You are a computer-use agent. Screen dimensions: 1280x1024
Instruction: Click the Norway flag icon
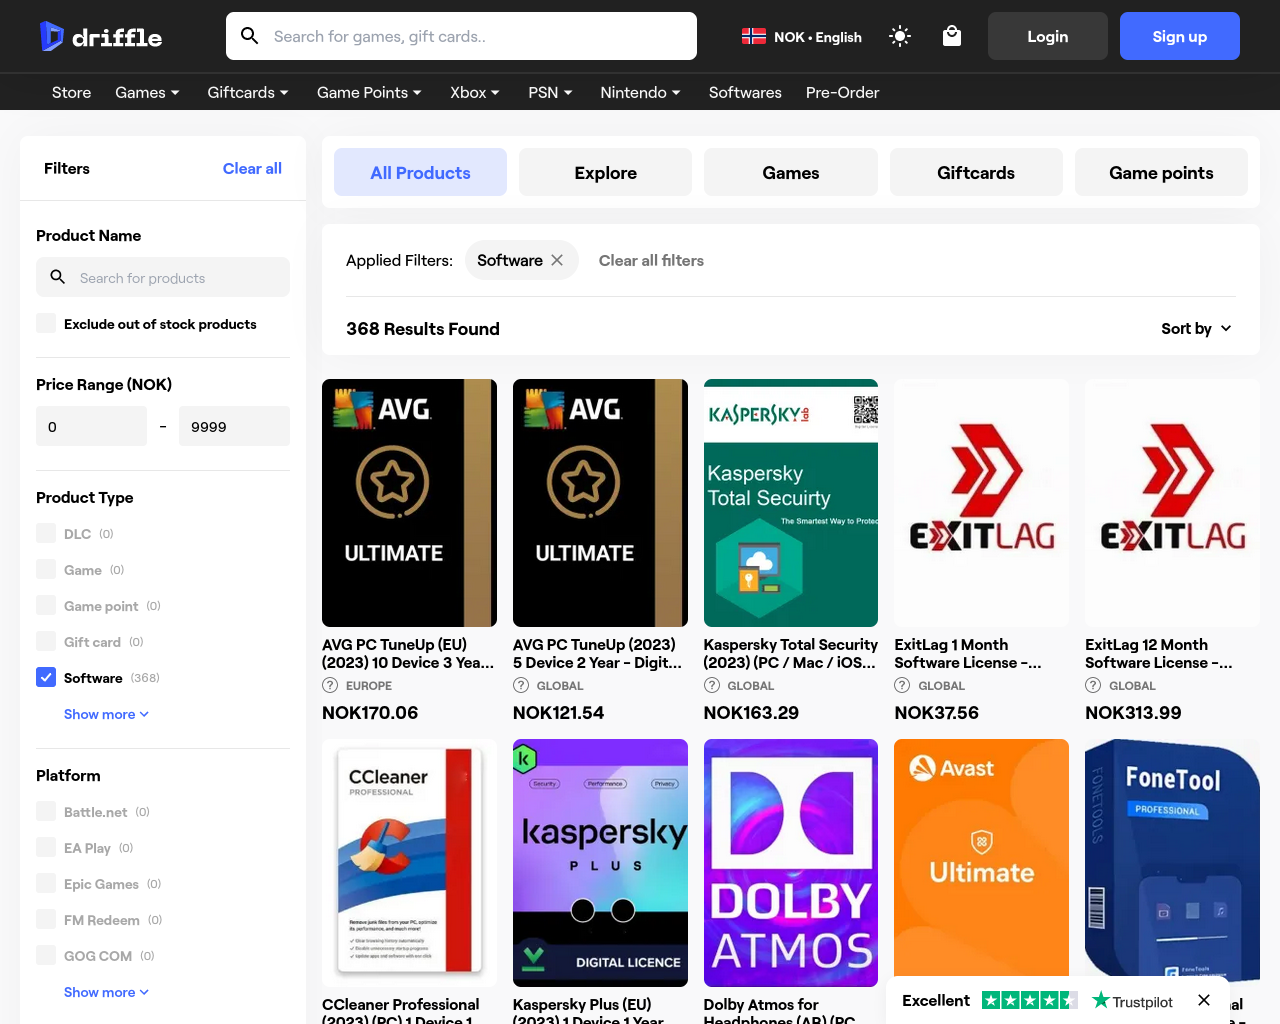tap(753, 36)
